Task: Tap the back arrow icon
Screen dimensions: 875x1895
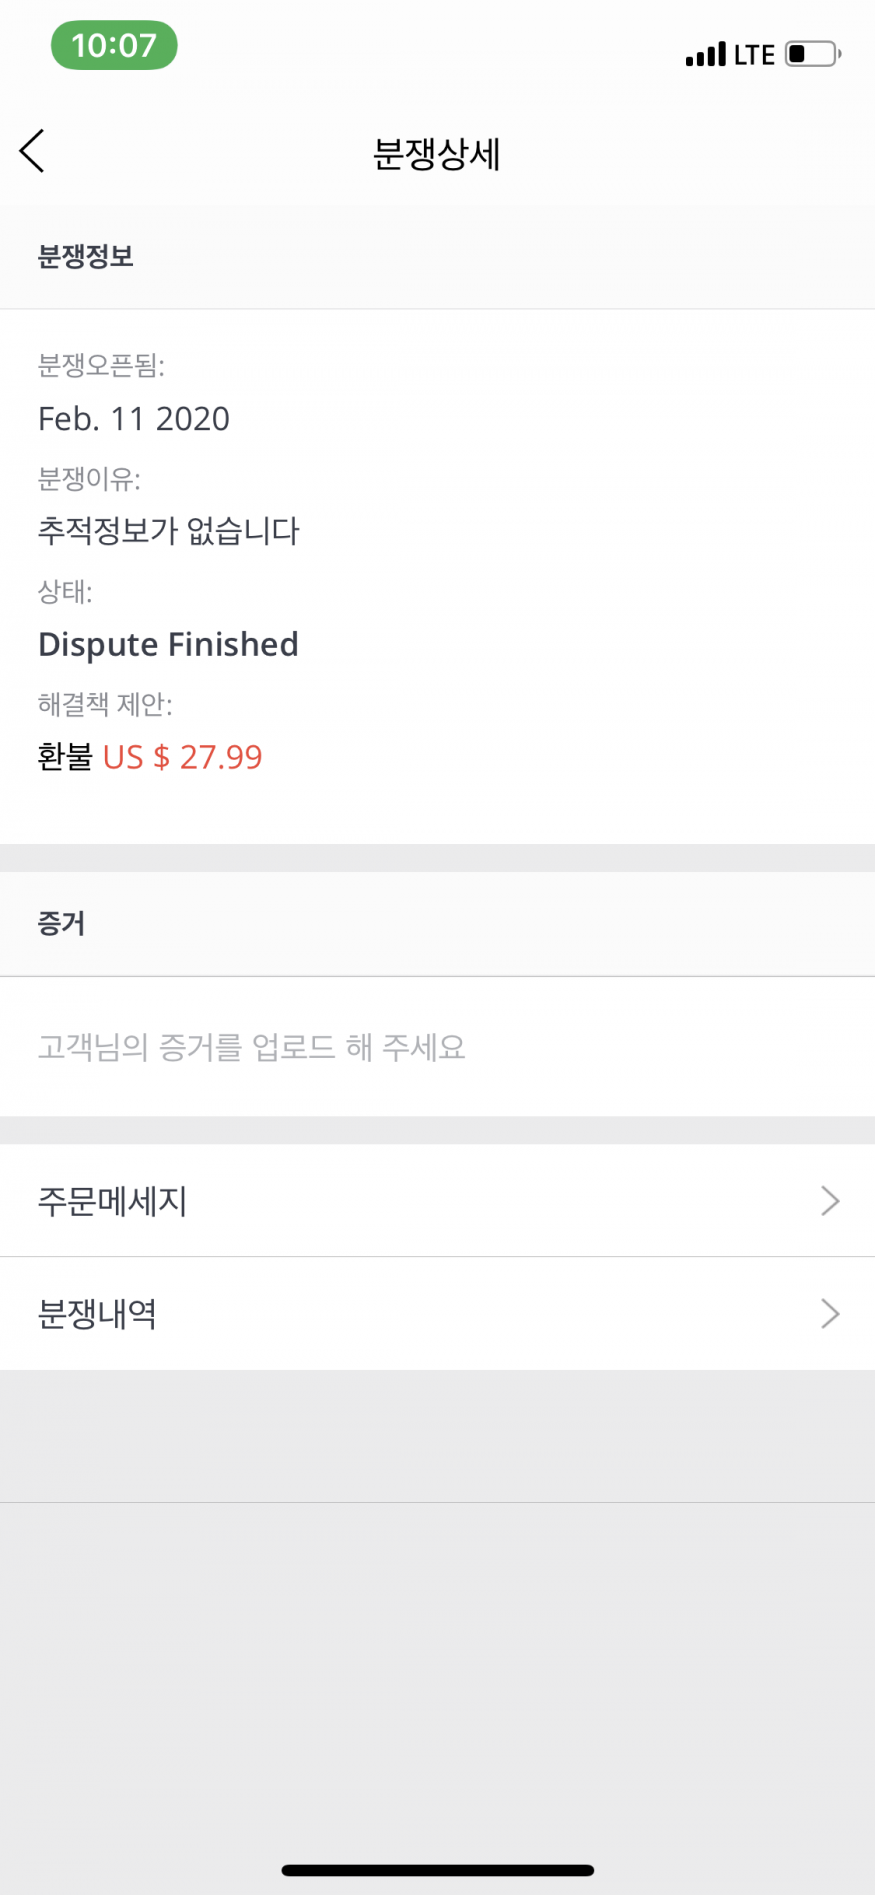Action: [x=33, y=152]
